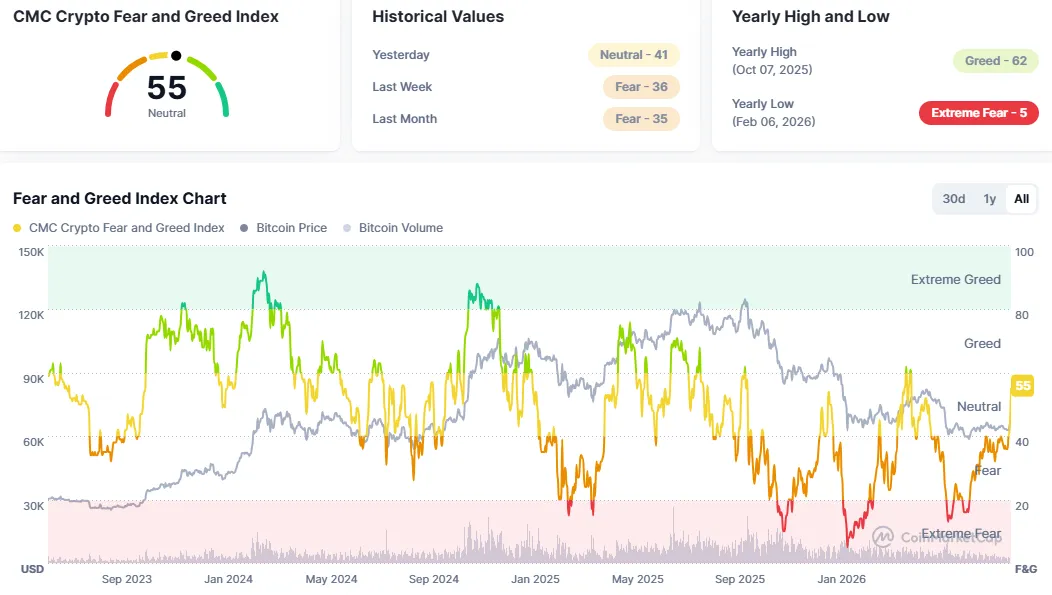Click the Greed - 62 yearly high badge
Image resolution: width=1052 pixels, height=595 pixels.
[x=996, y=61]
